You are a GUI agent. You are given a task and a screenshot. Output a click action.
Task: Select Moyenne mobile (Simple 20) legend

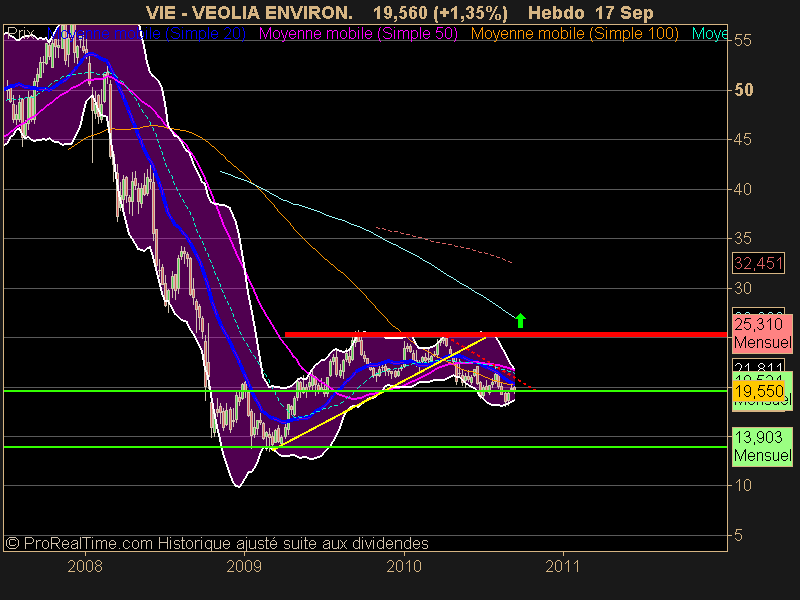146,34
